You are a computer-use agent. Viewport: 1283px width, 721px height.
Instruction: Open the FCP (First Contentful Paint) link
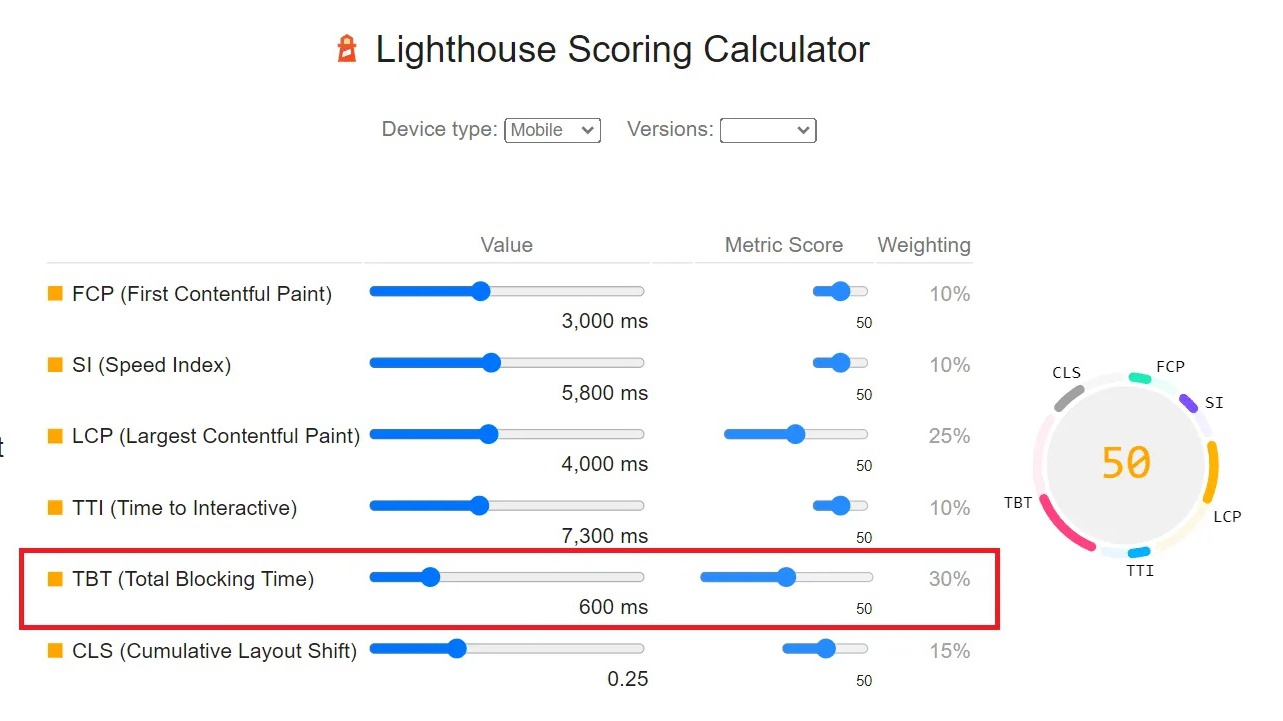tap(202, 294)
